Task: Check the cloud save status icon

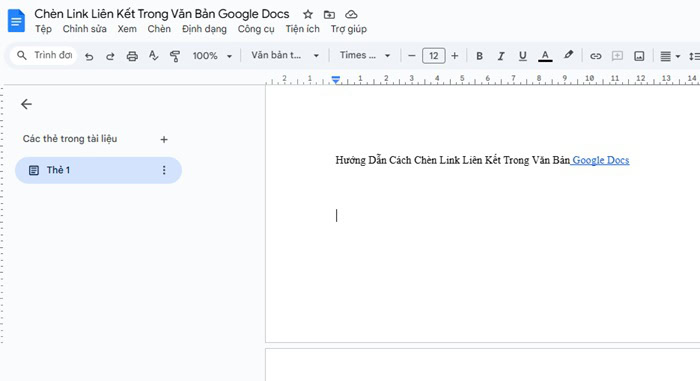Action: point(351,14)
